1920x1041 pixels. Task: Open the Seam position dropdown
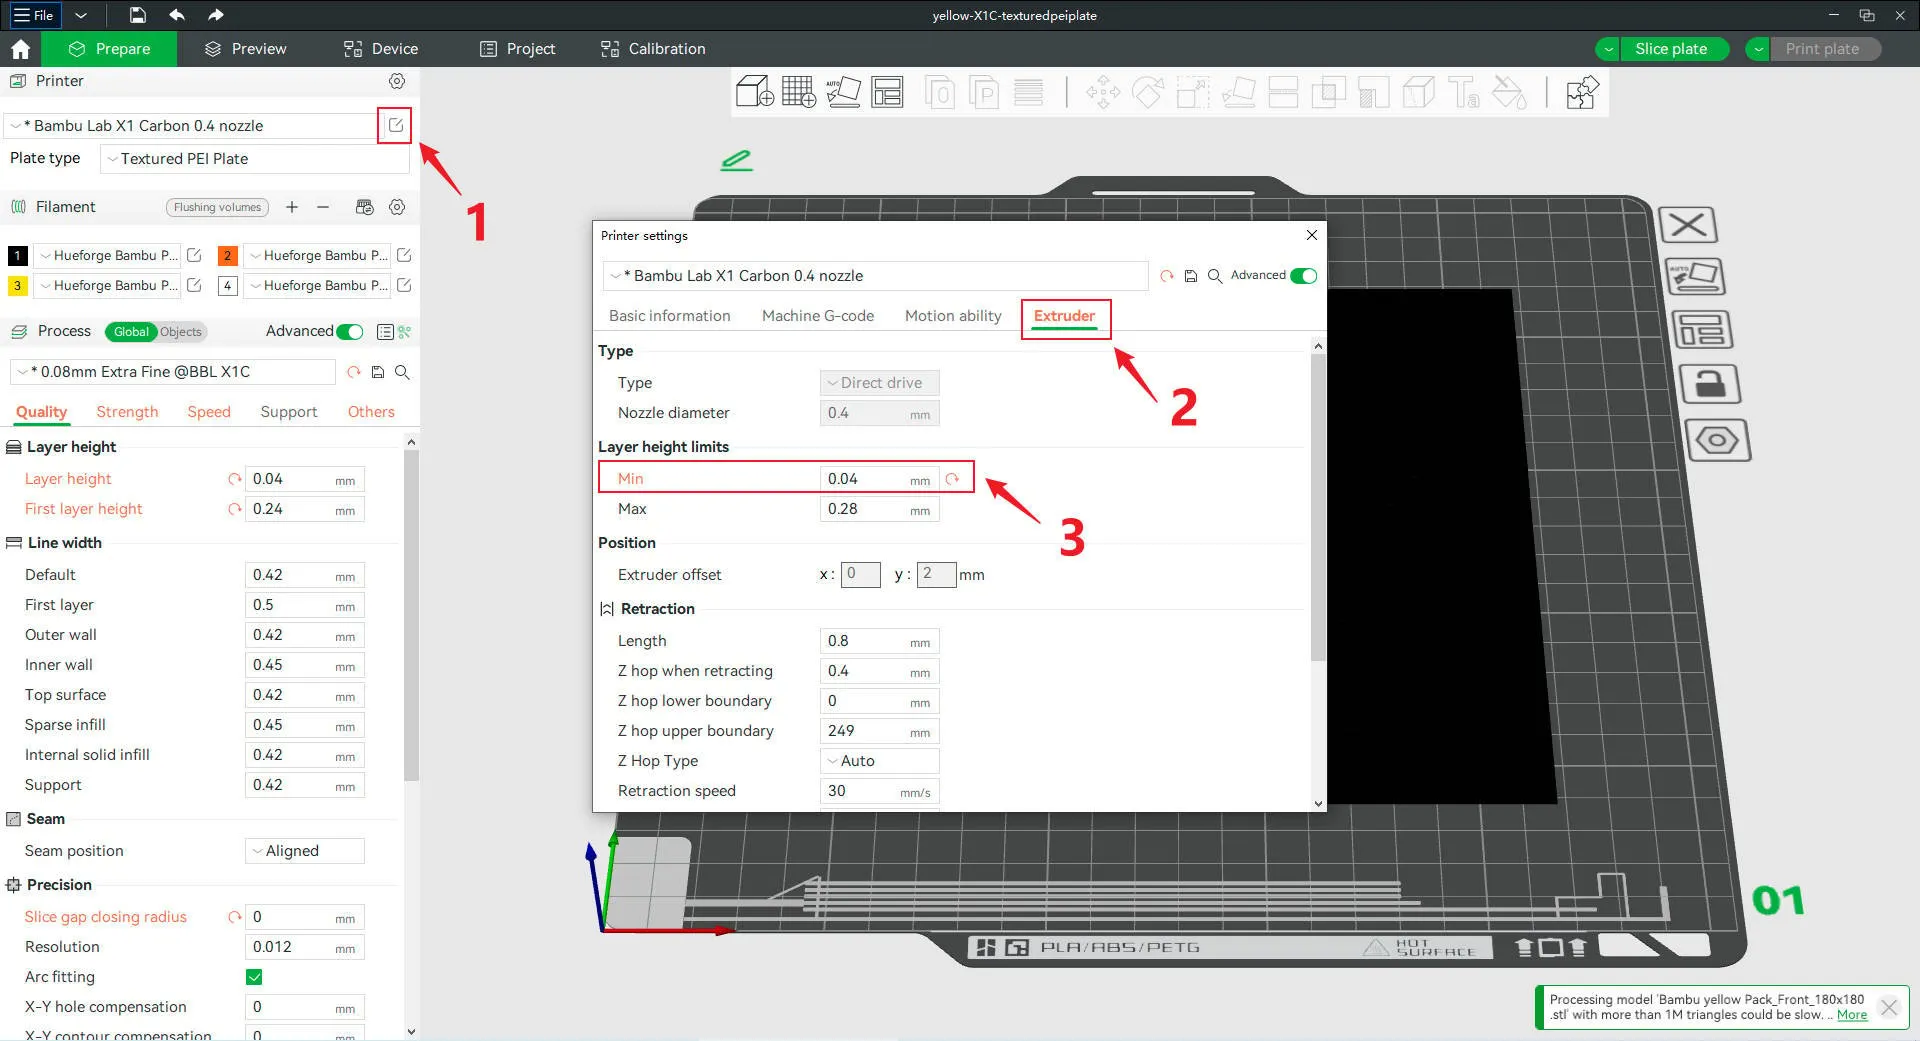[x=305, y=851]
